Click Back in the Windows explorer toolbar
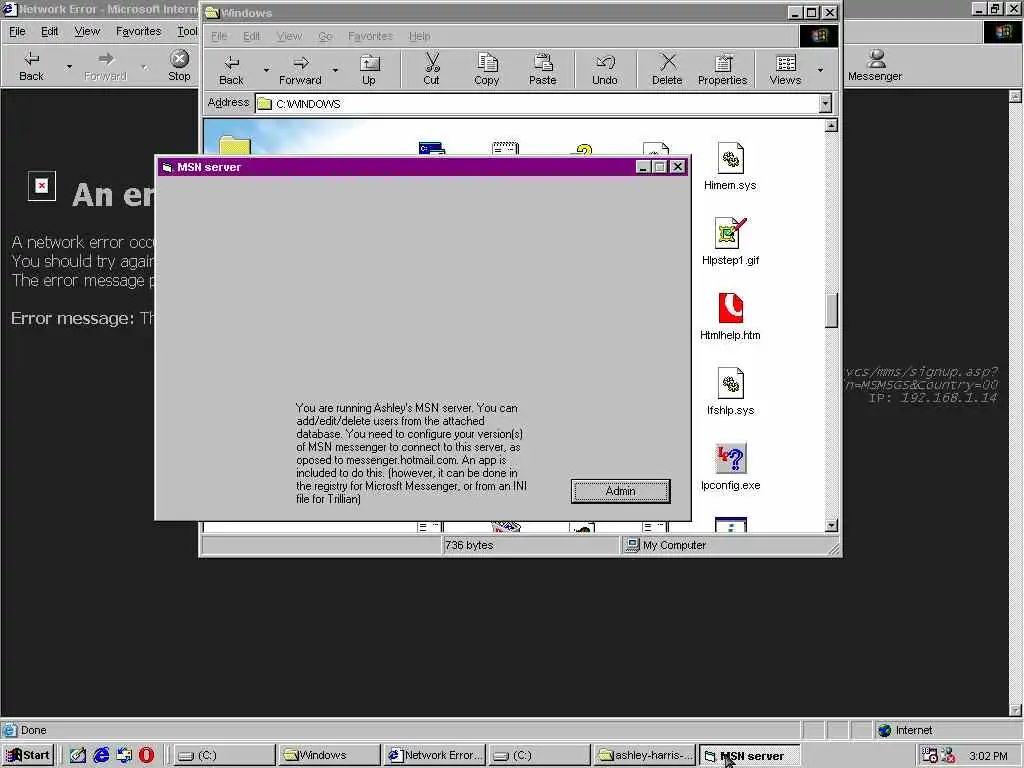The height and width of the screenshot is (768, 1024). [x=231, y=70]
